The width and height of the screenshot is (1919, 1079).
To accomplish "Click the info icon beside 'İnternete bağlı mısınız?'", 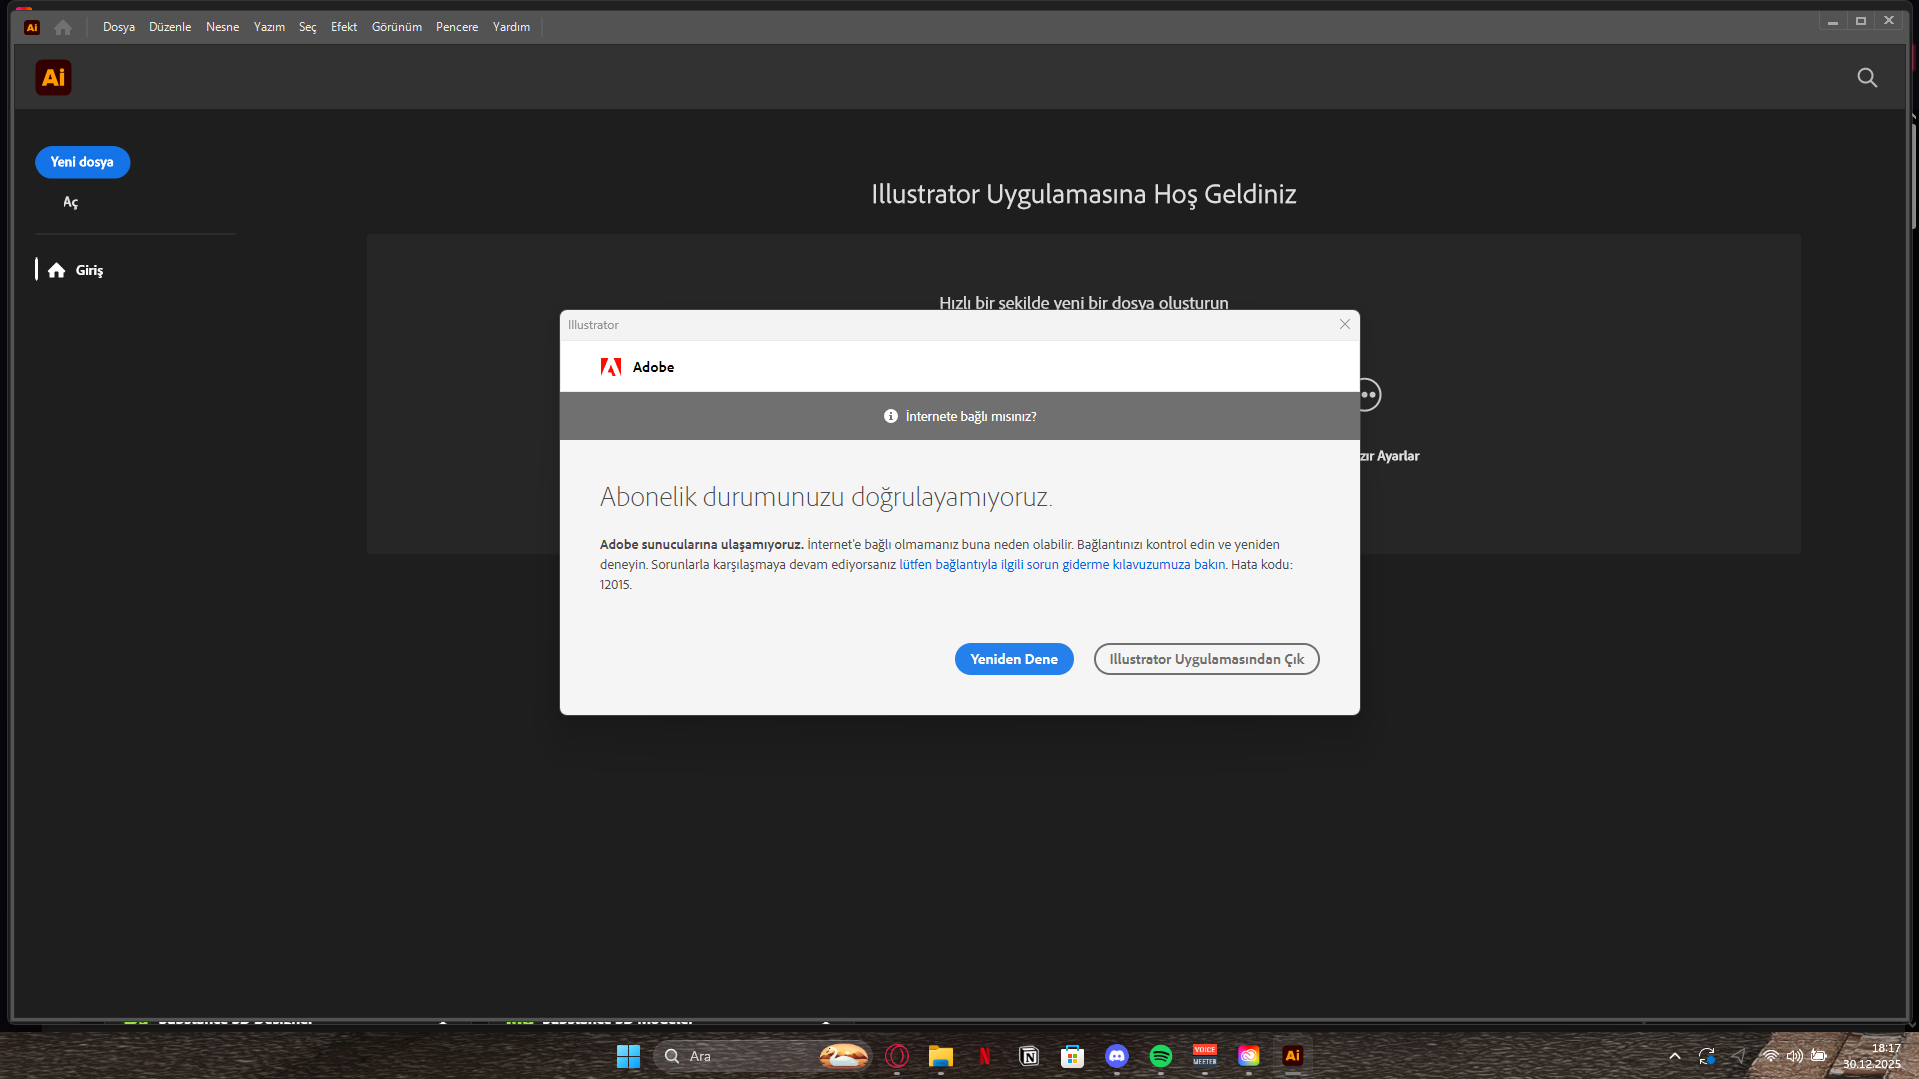I will (890, 416).
